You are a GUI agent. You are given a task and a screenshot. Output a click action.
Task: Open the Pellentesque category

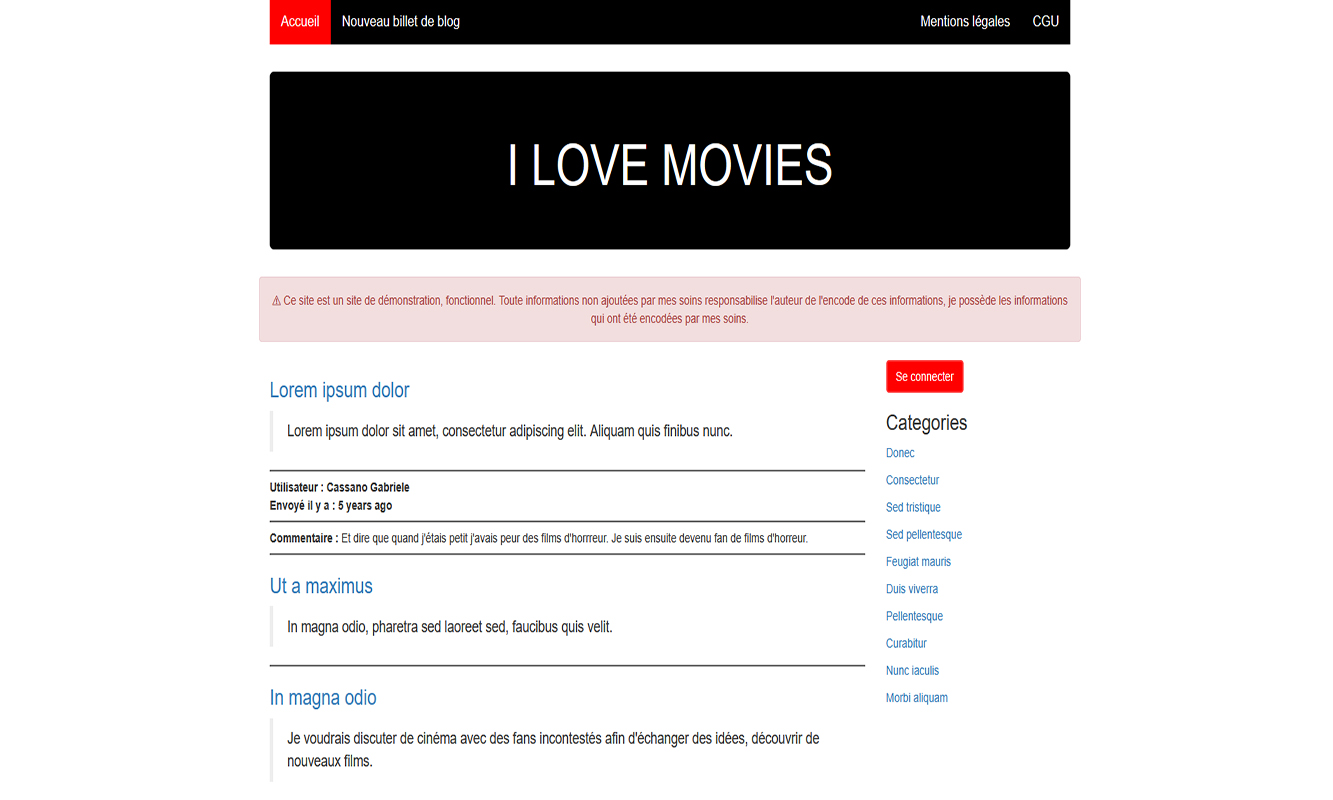tap(914, 616)
